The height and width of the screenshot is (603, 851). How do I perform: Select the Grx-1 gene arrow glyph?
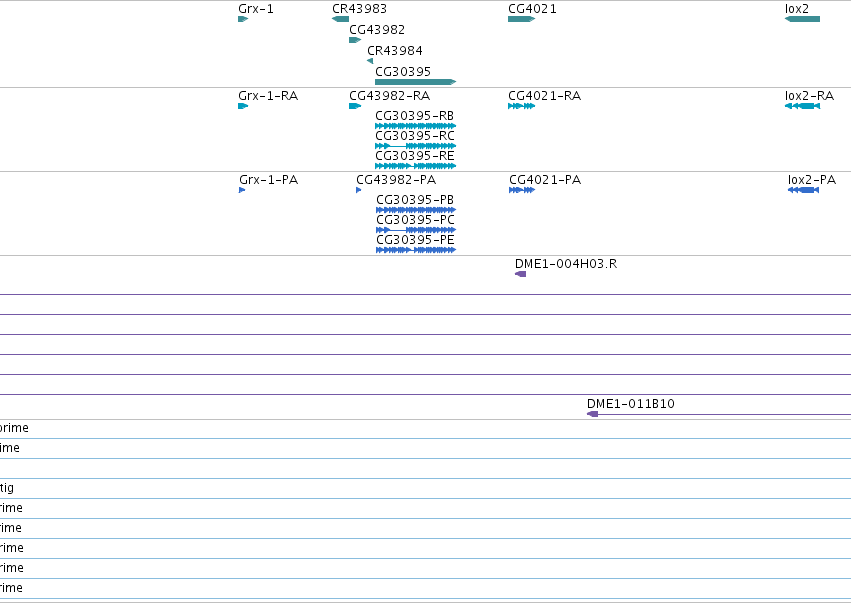pos(243,19)
